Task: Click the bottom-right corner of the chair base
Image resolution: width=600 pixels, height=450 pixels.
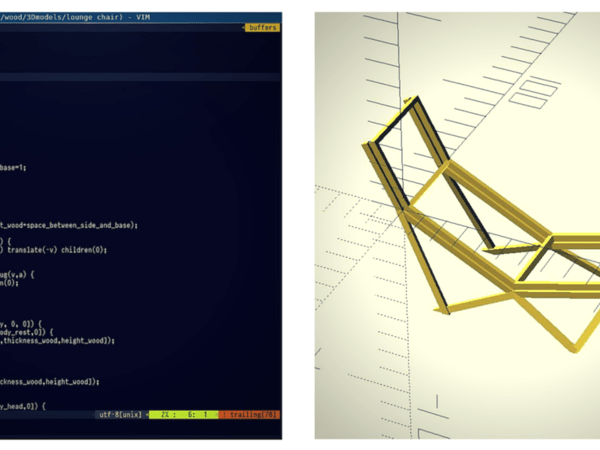Action: click(575, 347)
